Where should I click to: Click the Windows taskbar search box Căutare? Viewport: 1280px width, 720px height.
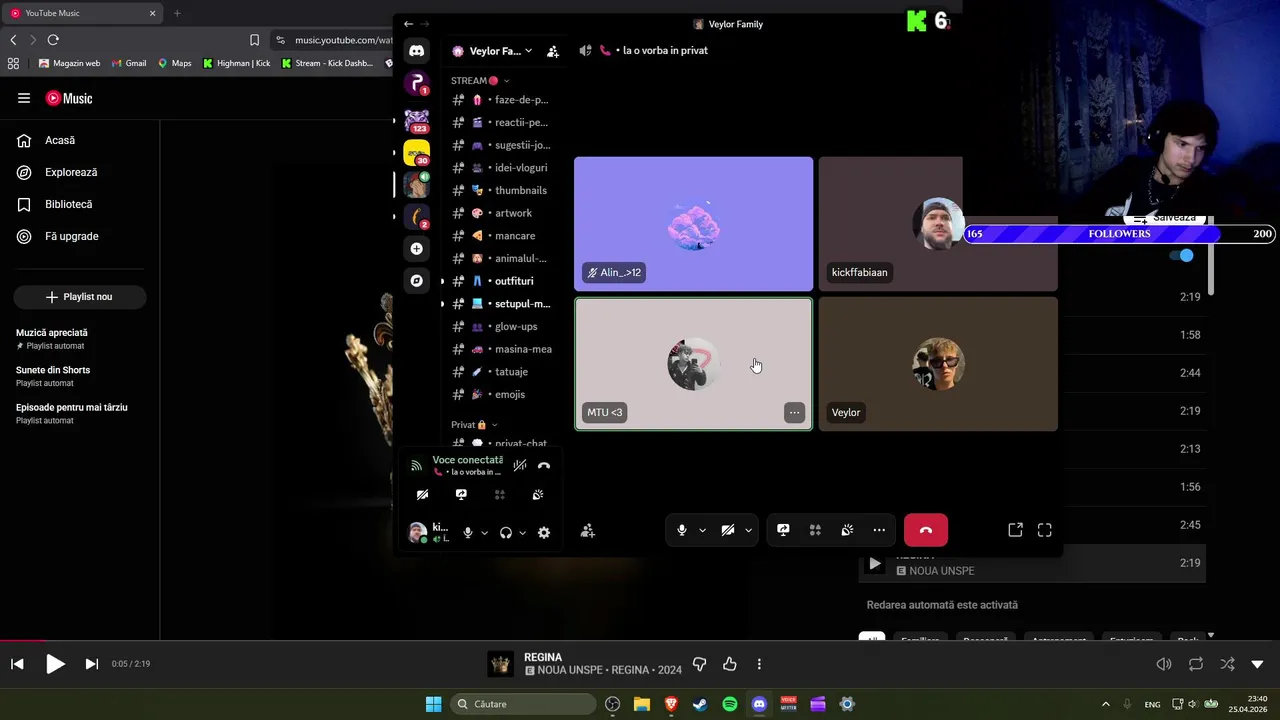[523, 704]
